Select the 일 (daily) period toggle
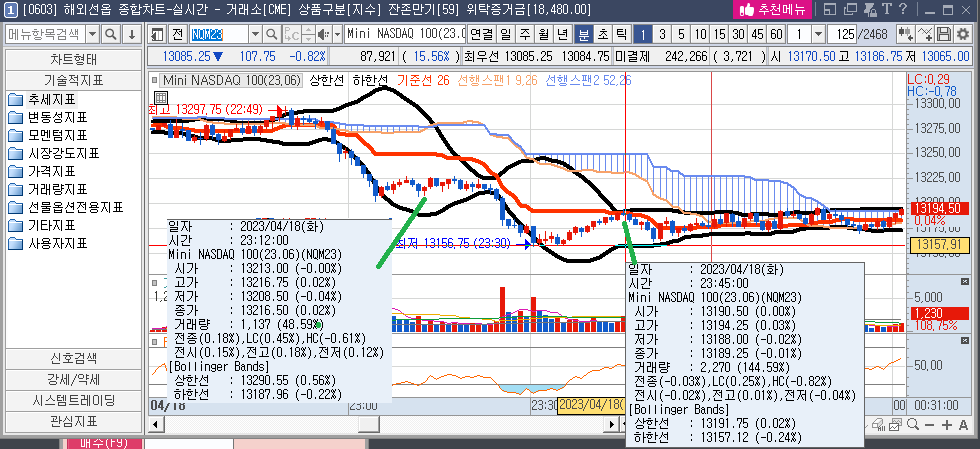 coord(506,34)
